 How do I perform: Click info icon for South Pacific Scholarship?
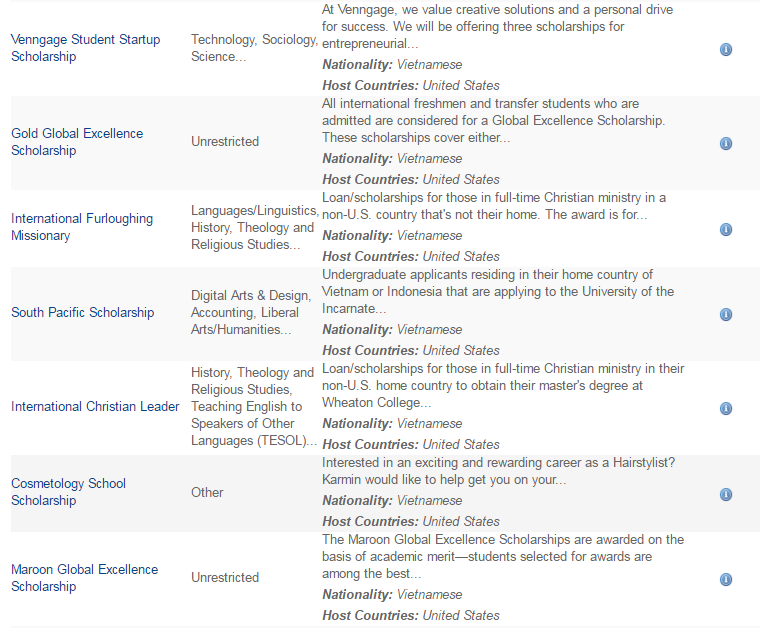click(726, 314)
